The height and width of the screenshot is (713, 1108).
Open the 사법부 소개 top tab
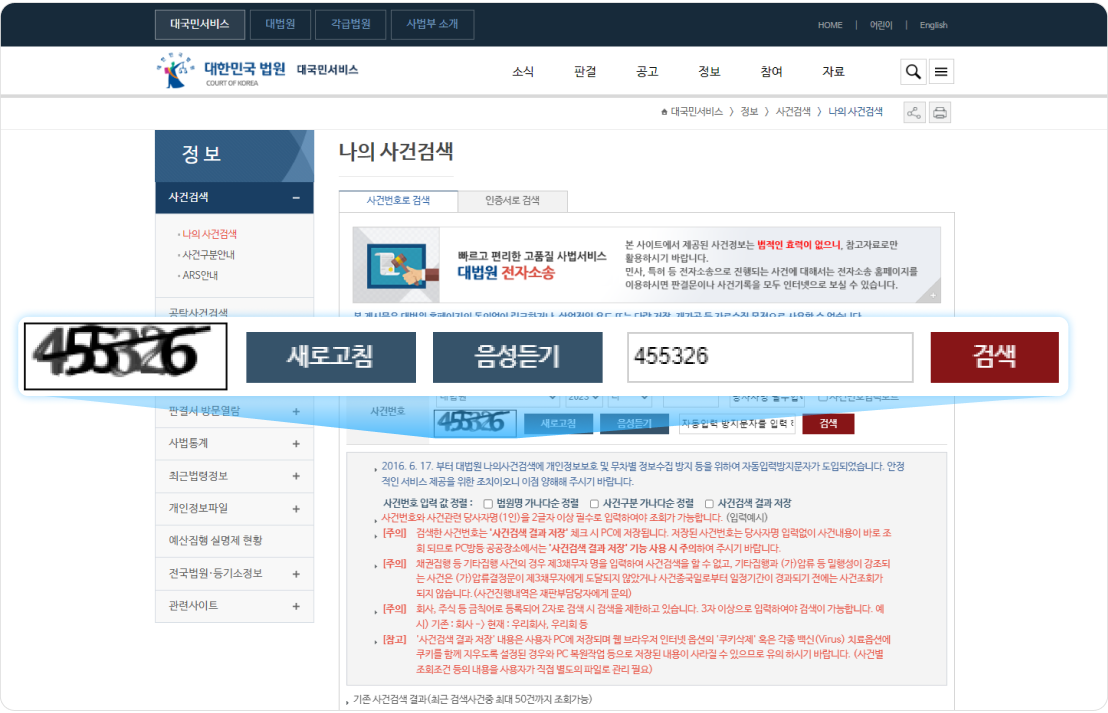432,24
